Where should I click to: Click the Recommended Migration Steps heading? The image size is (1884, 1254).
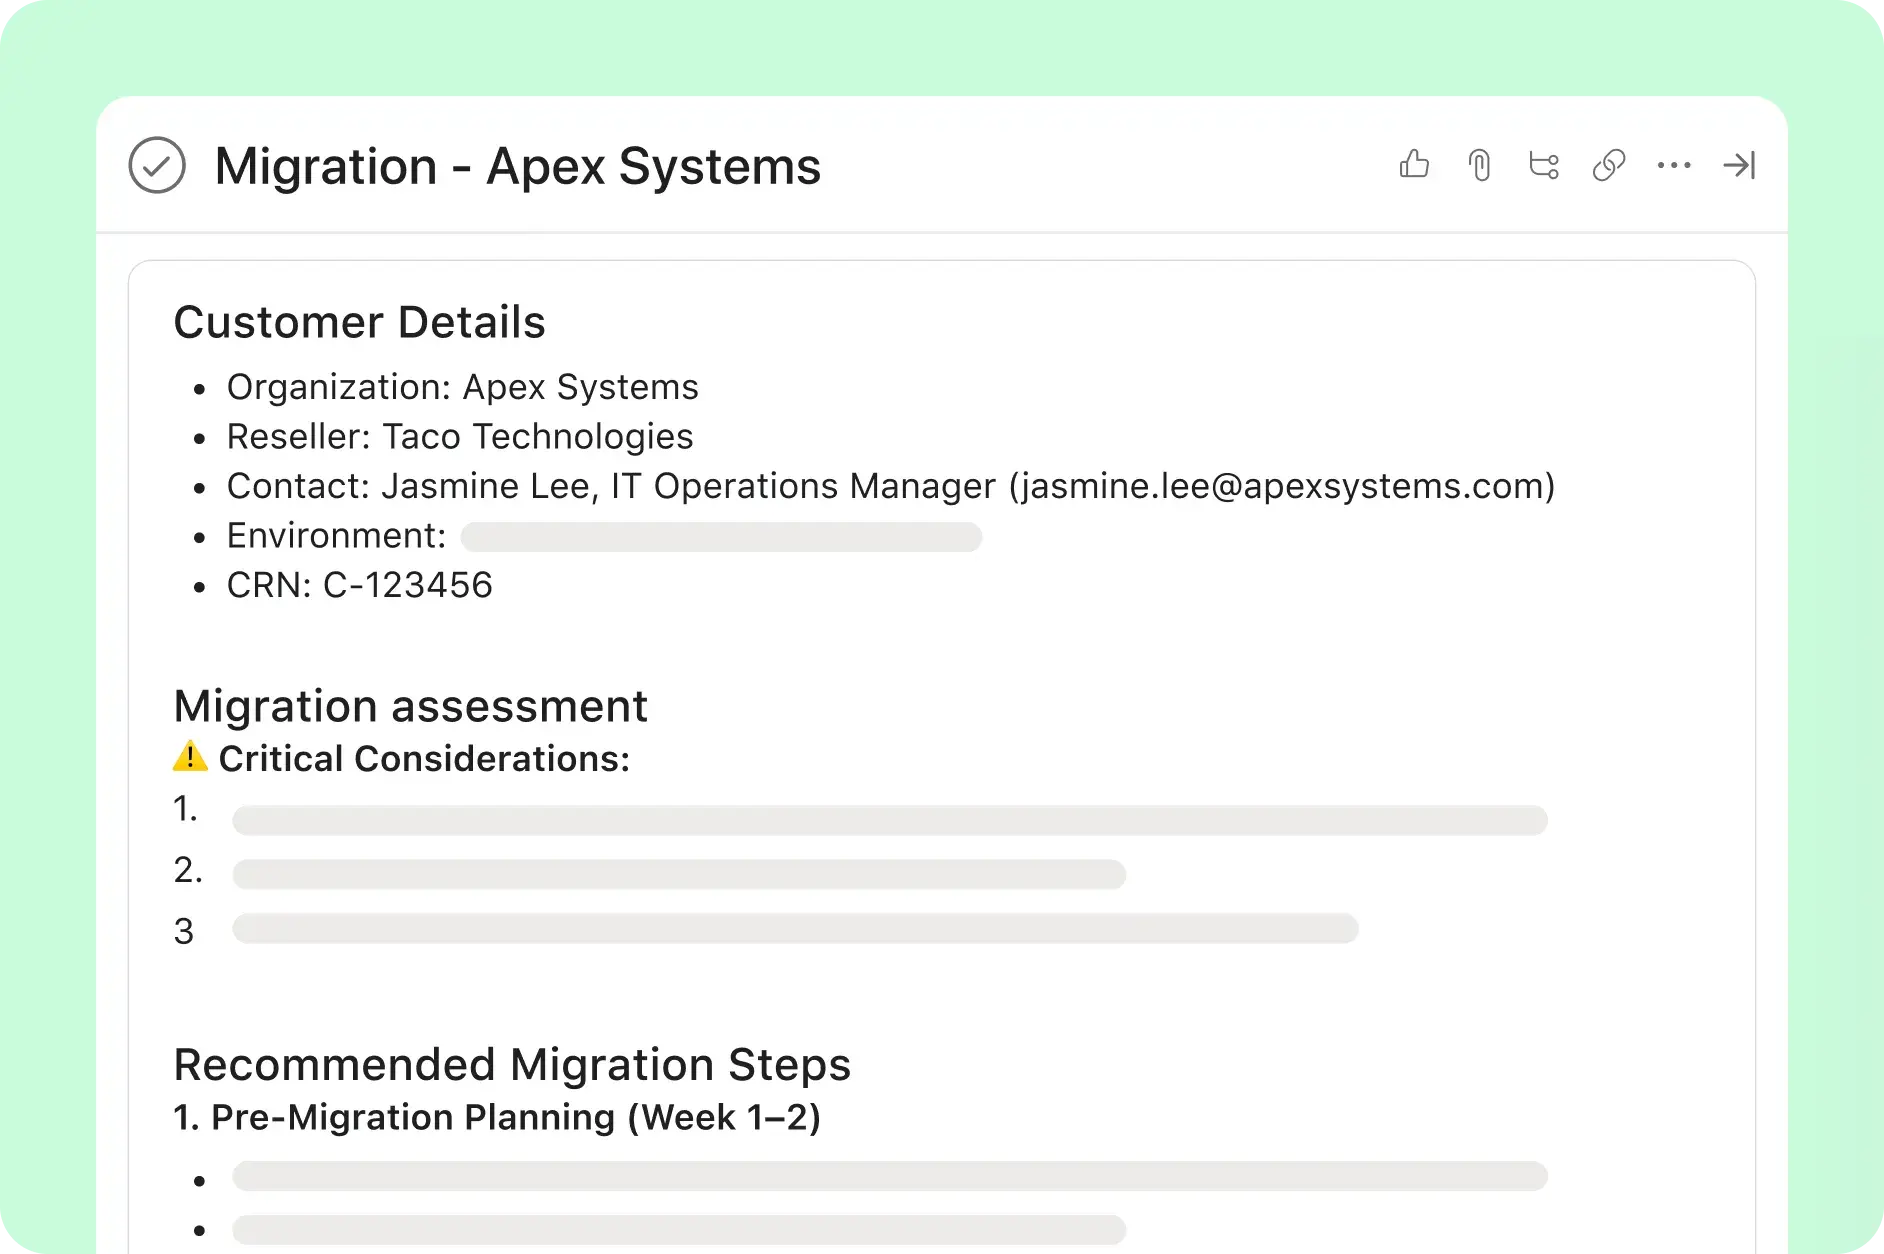point(512,1064)
